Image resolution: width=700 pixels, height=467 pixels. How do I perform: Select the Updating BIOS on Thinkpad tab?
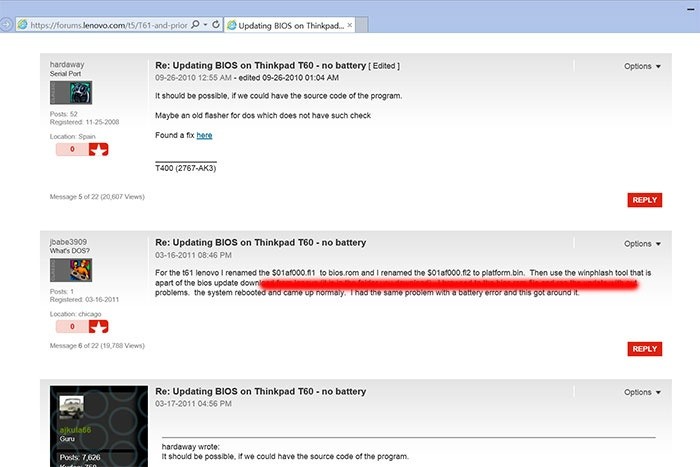click(290, 25)
